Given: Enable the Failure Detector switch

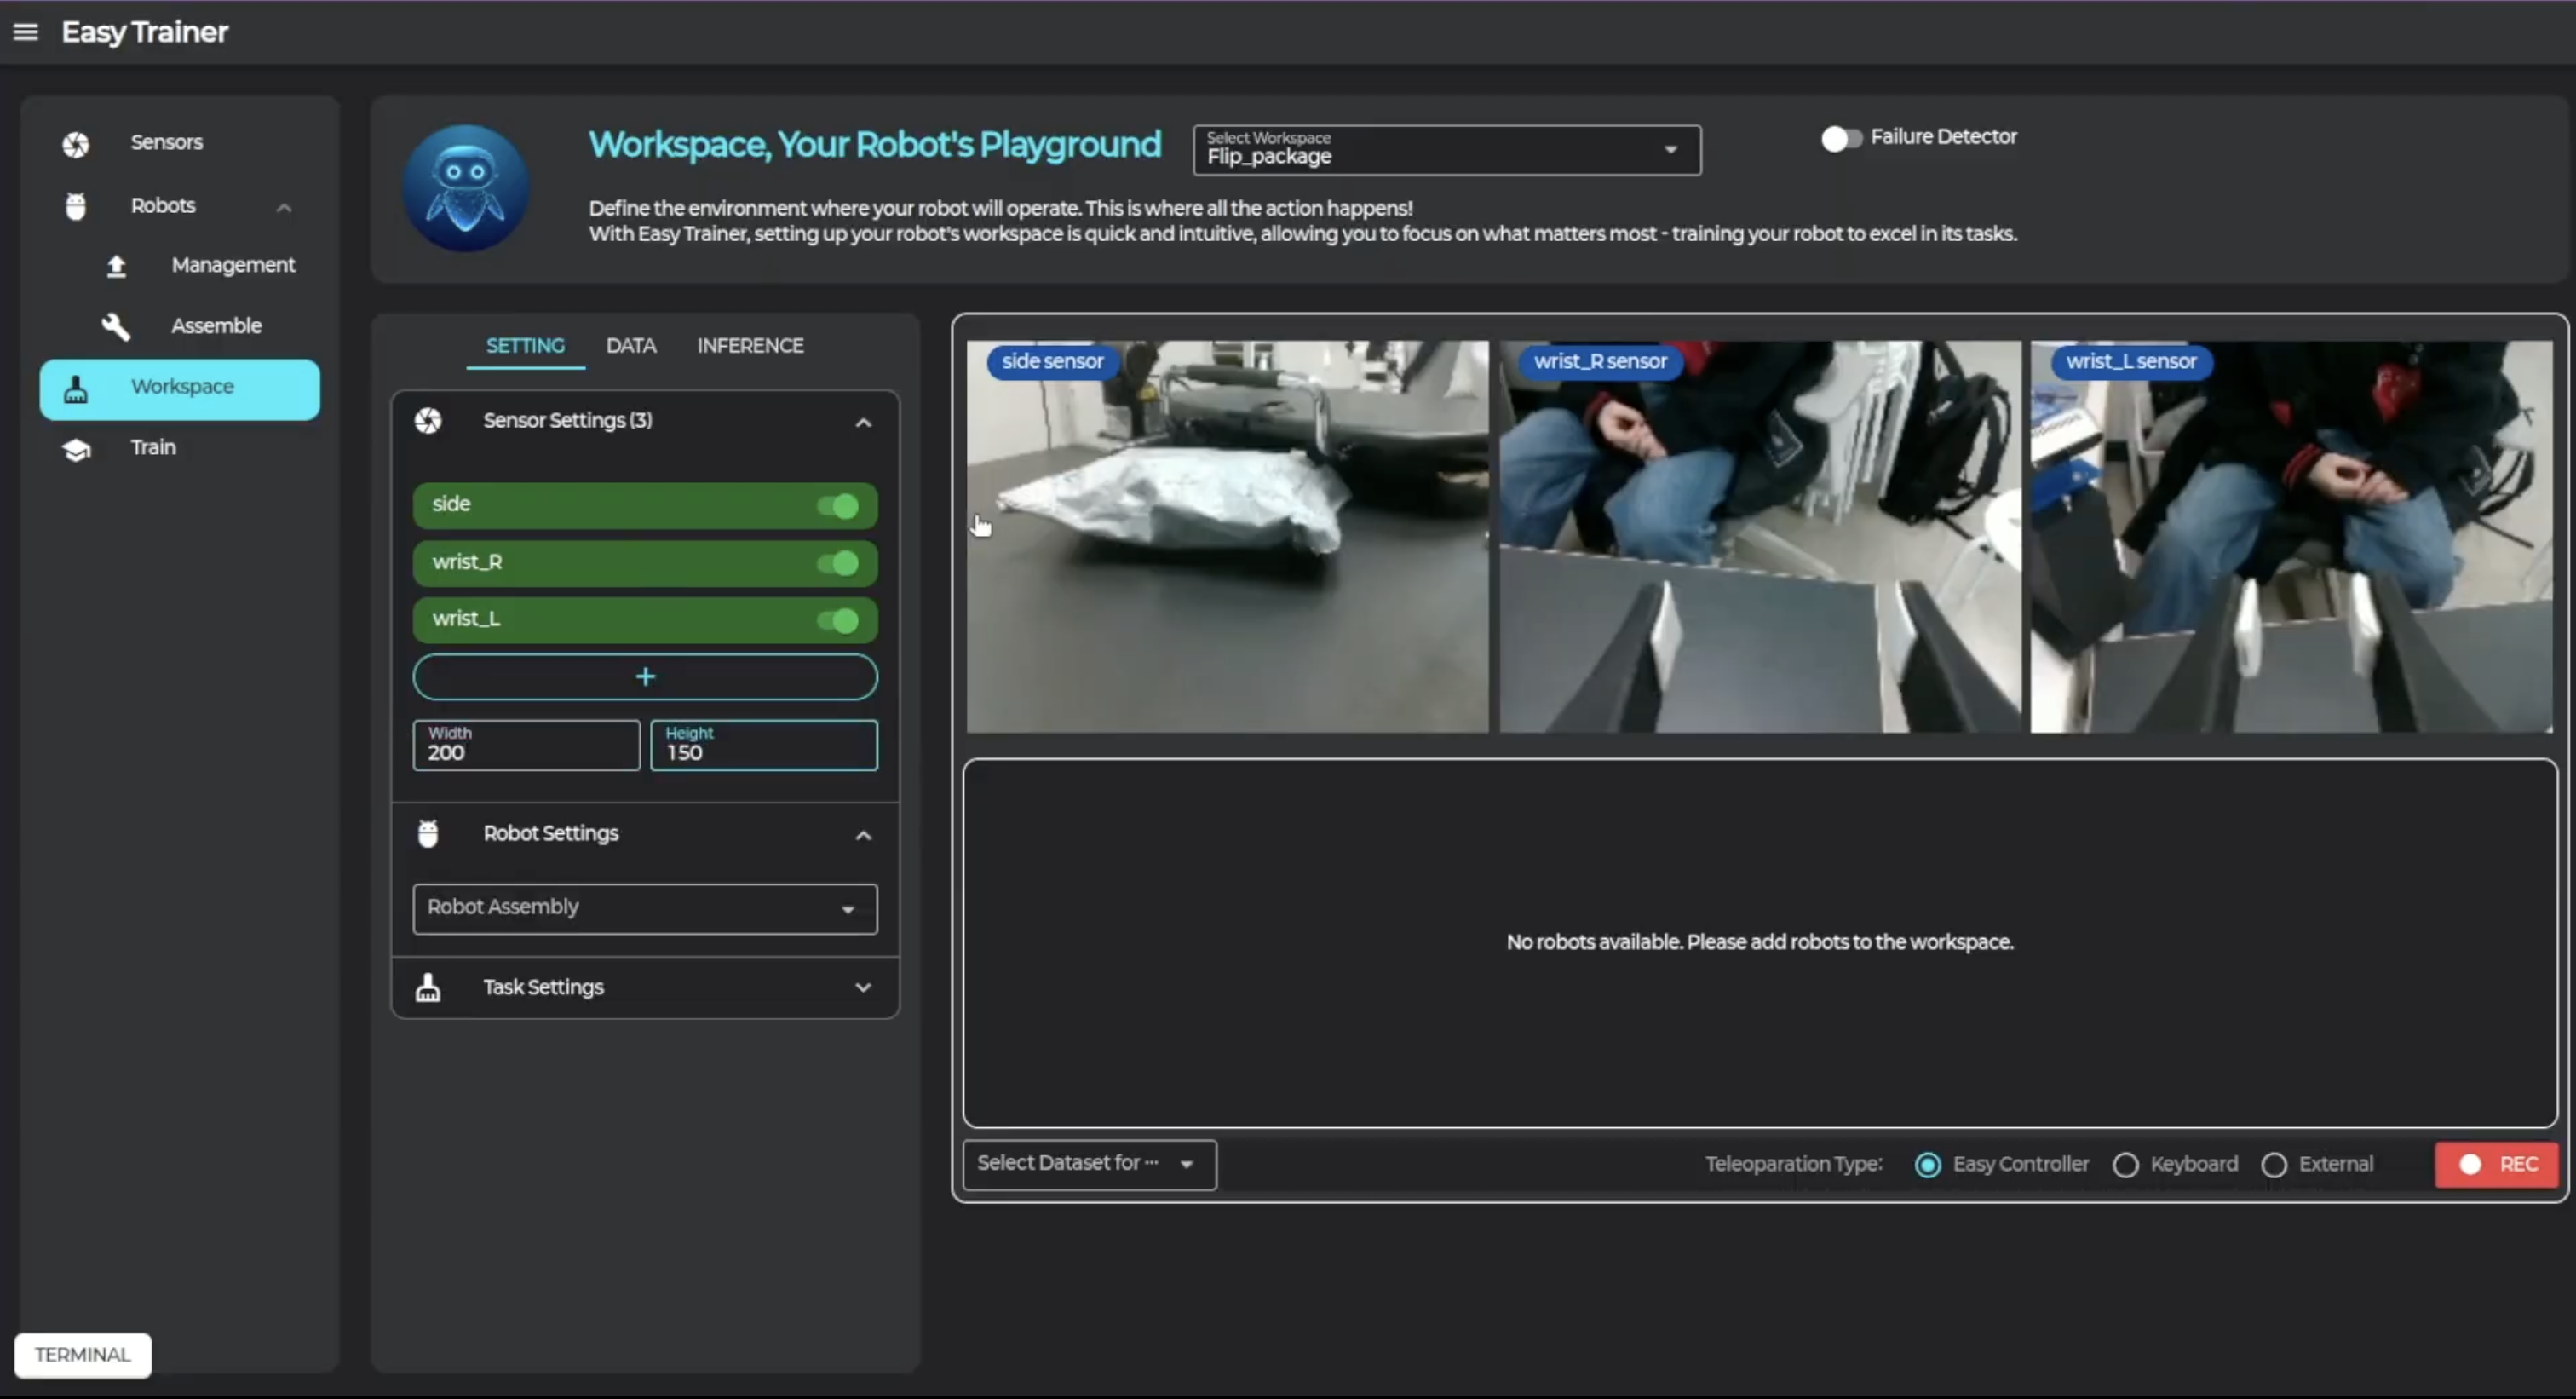Looking at the screenshot, I should 1840,138.
